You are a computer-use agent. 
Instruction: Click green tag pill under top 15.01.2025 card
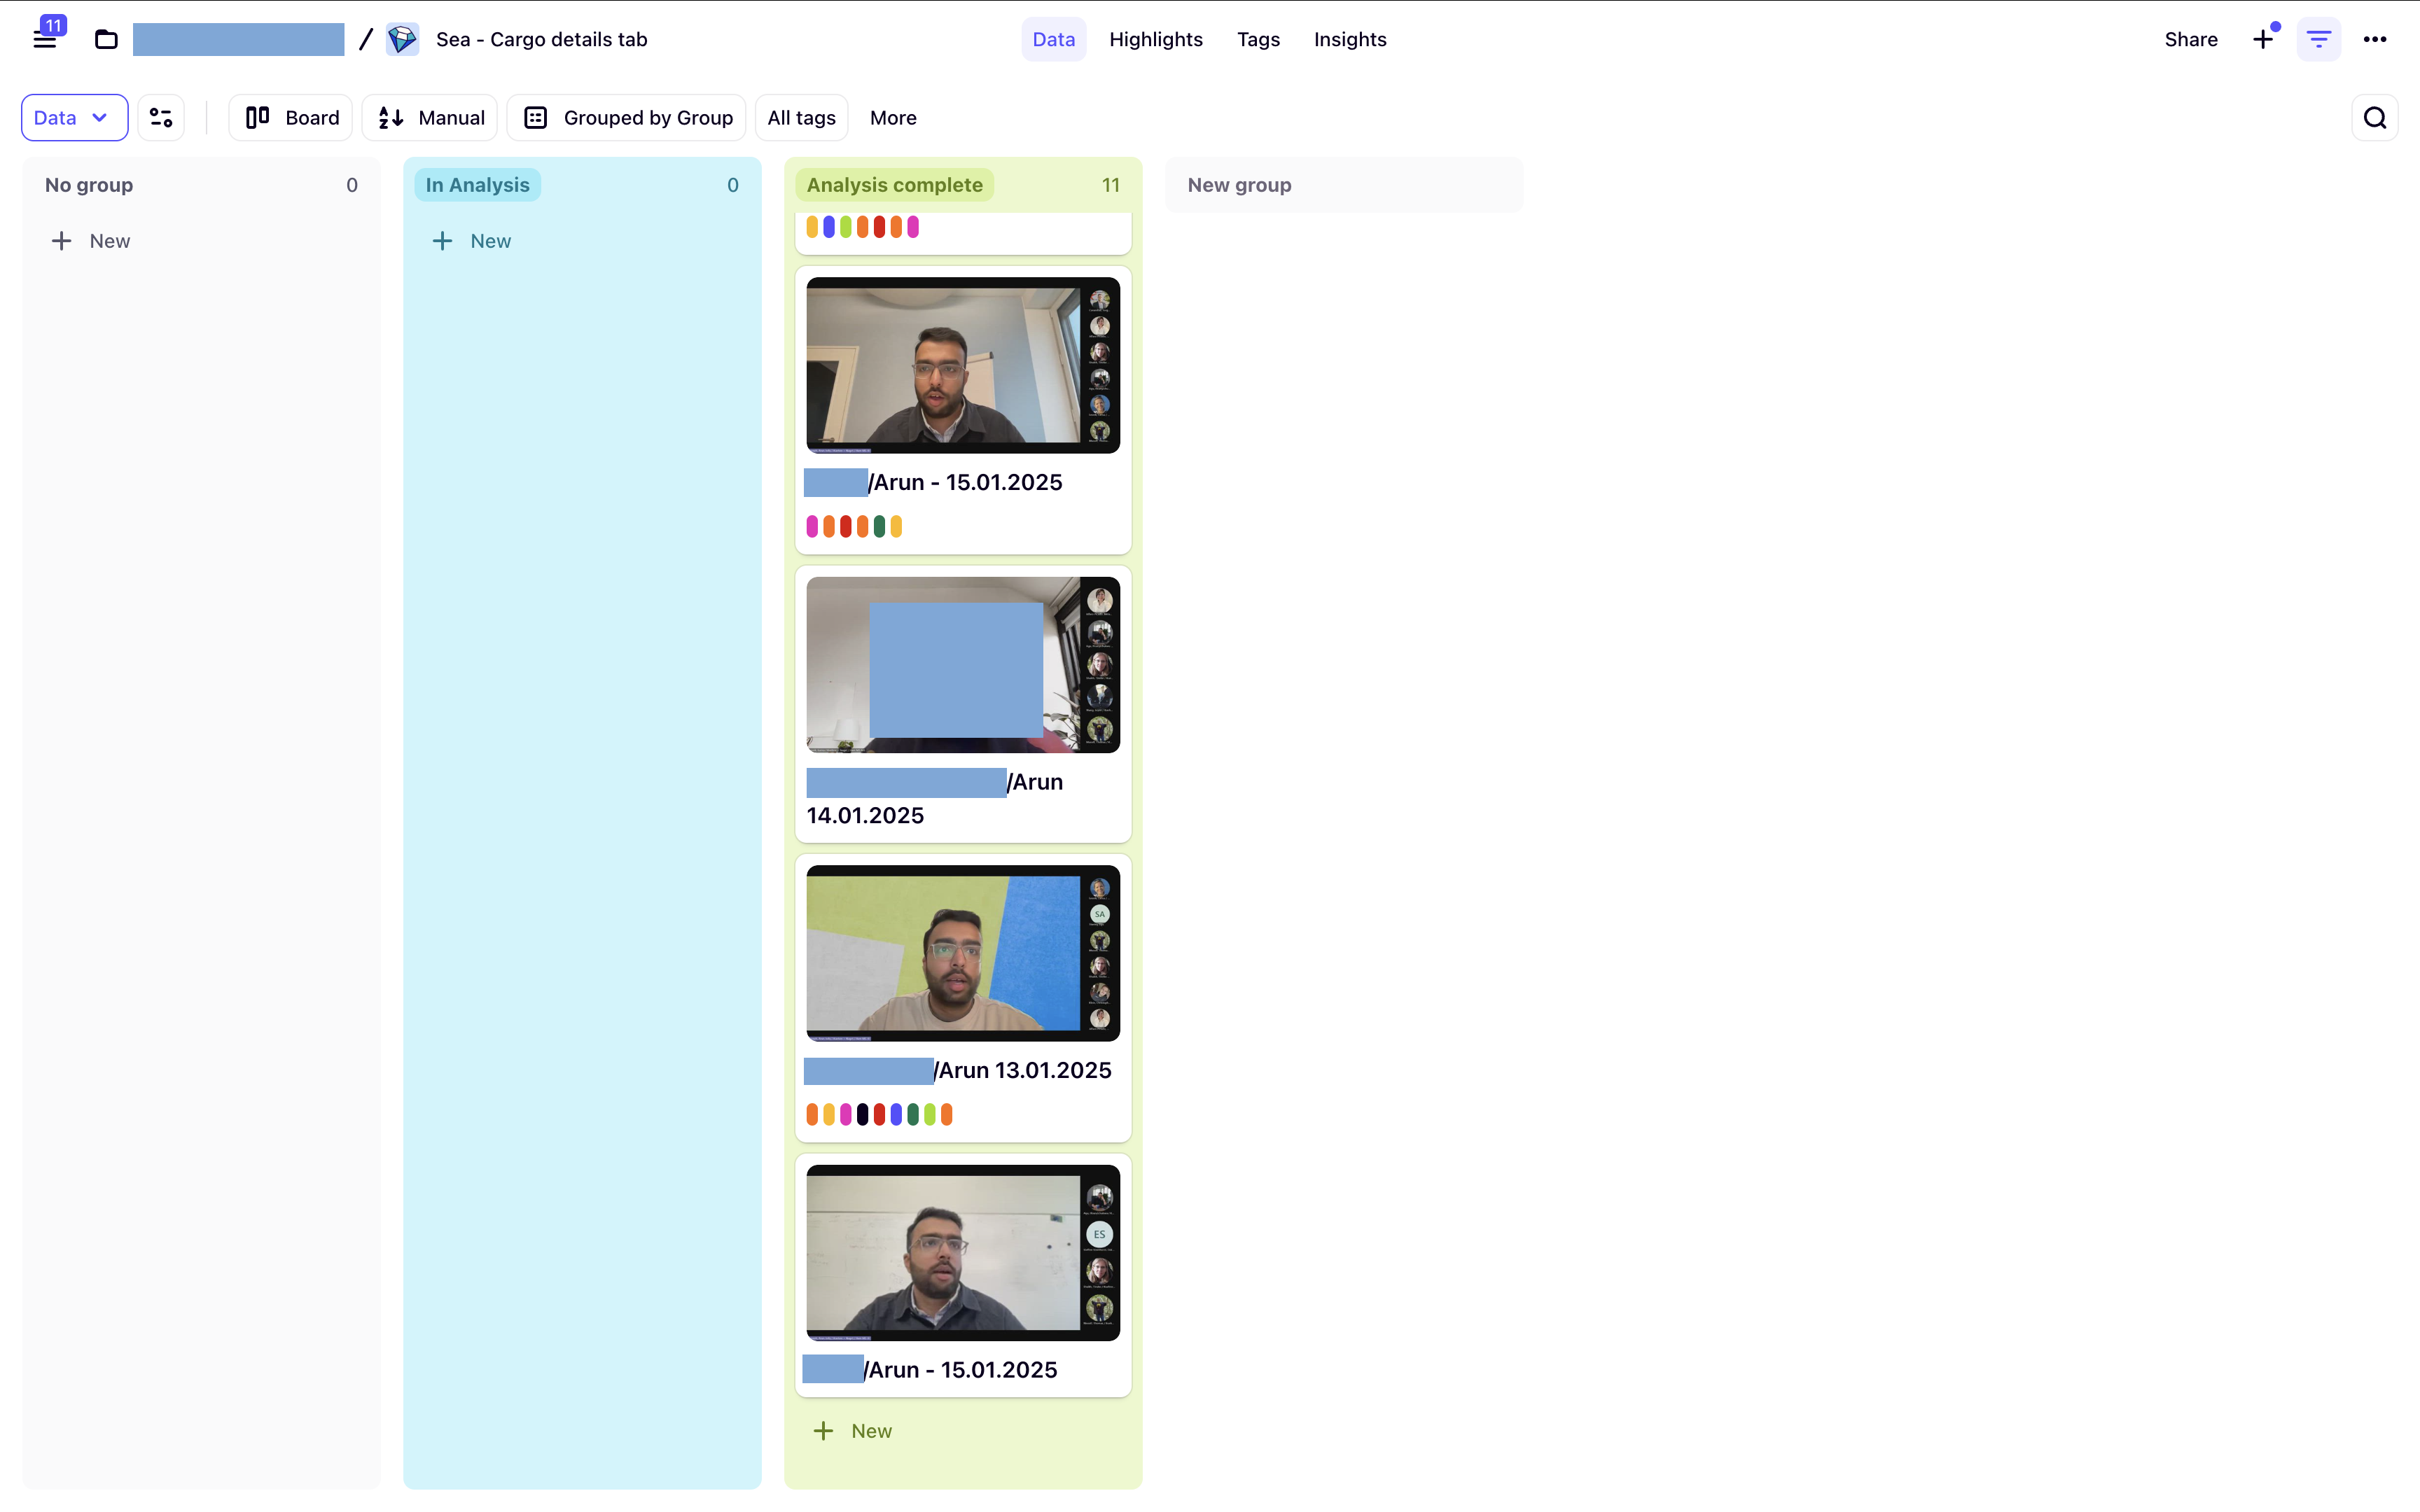pos(879,526)
